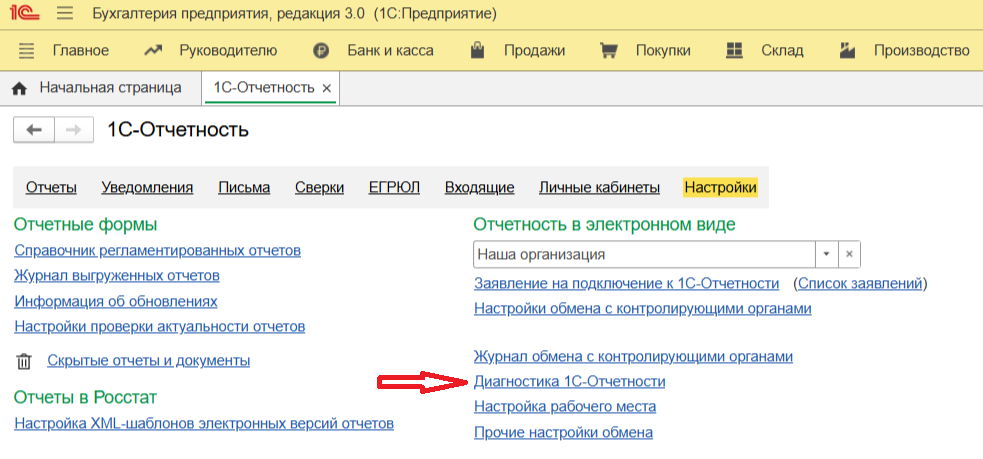
Task: Click the trash bin icon
Action: [25, 361]
